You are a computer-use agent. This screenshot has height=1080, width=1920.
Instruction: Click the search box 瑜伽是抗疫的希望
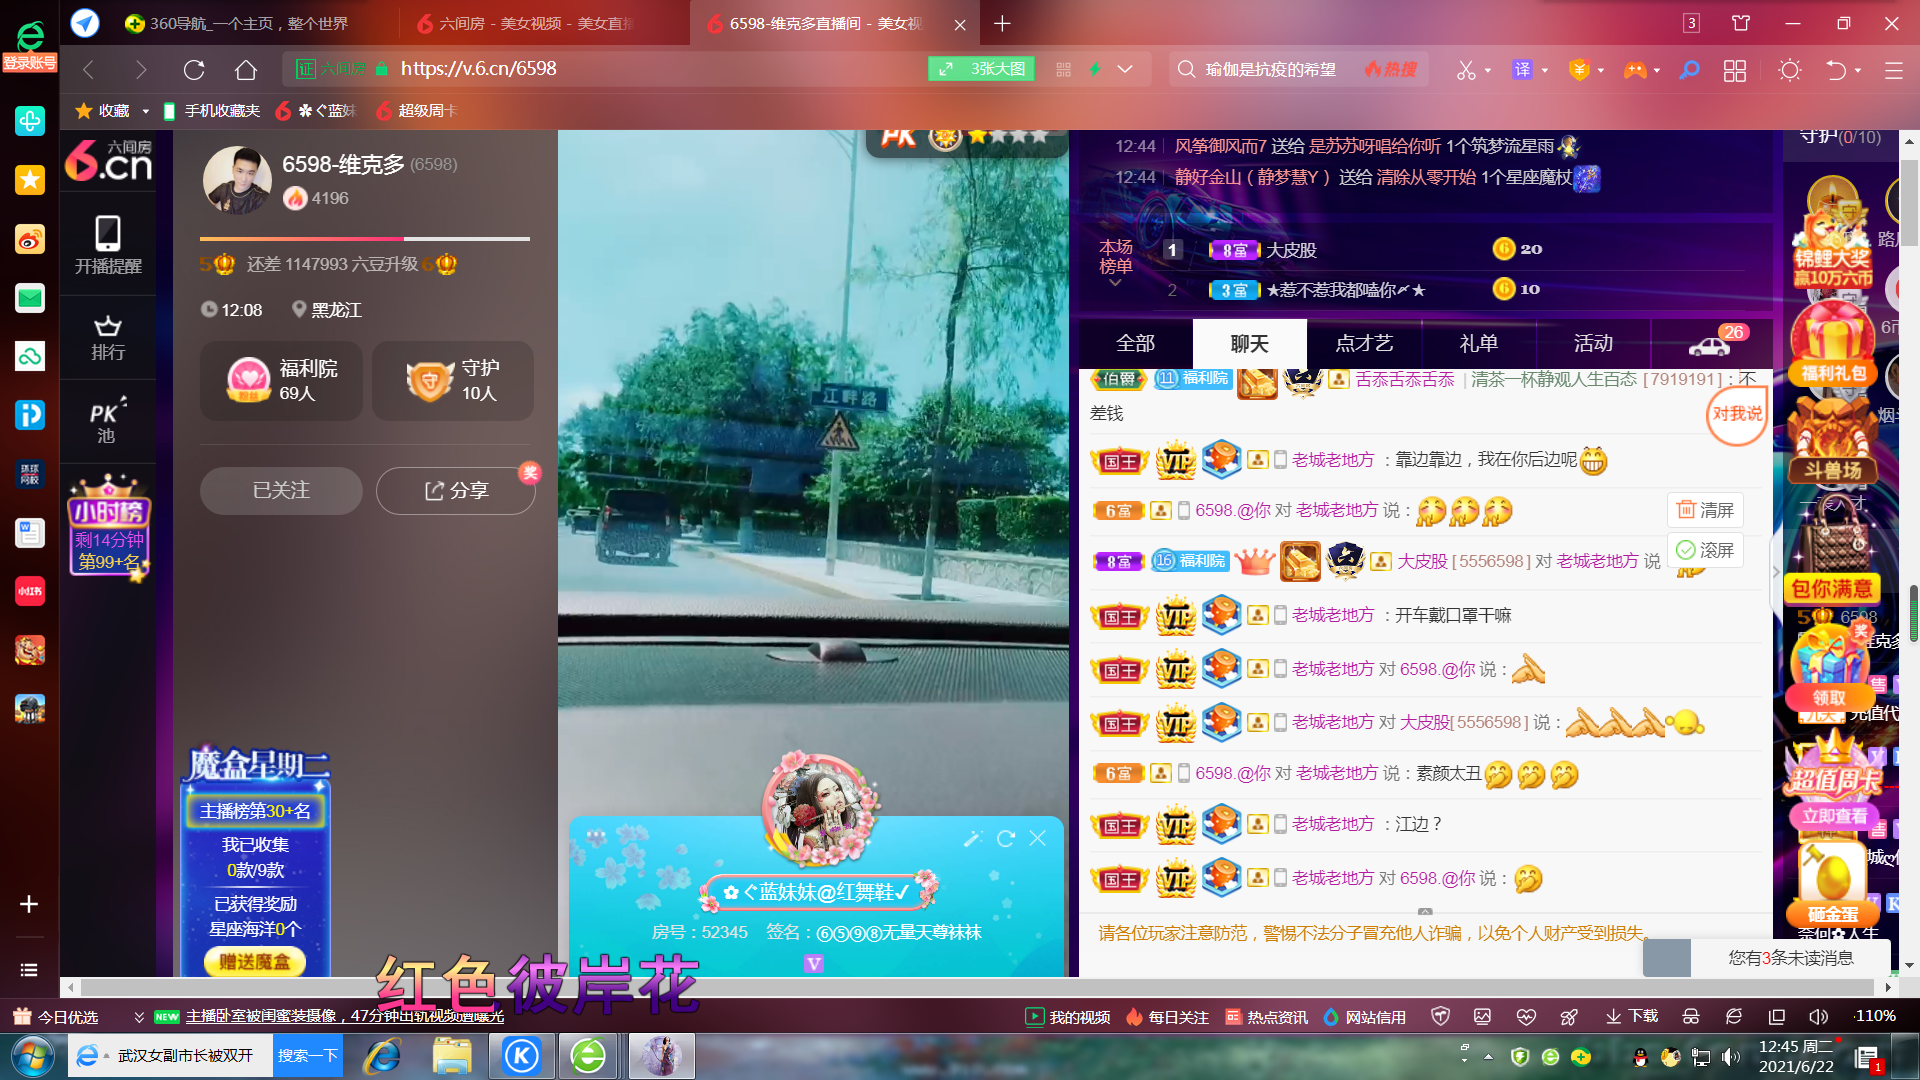click(x=1270, y=69)
